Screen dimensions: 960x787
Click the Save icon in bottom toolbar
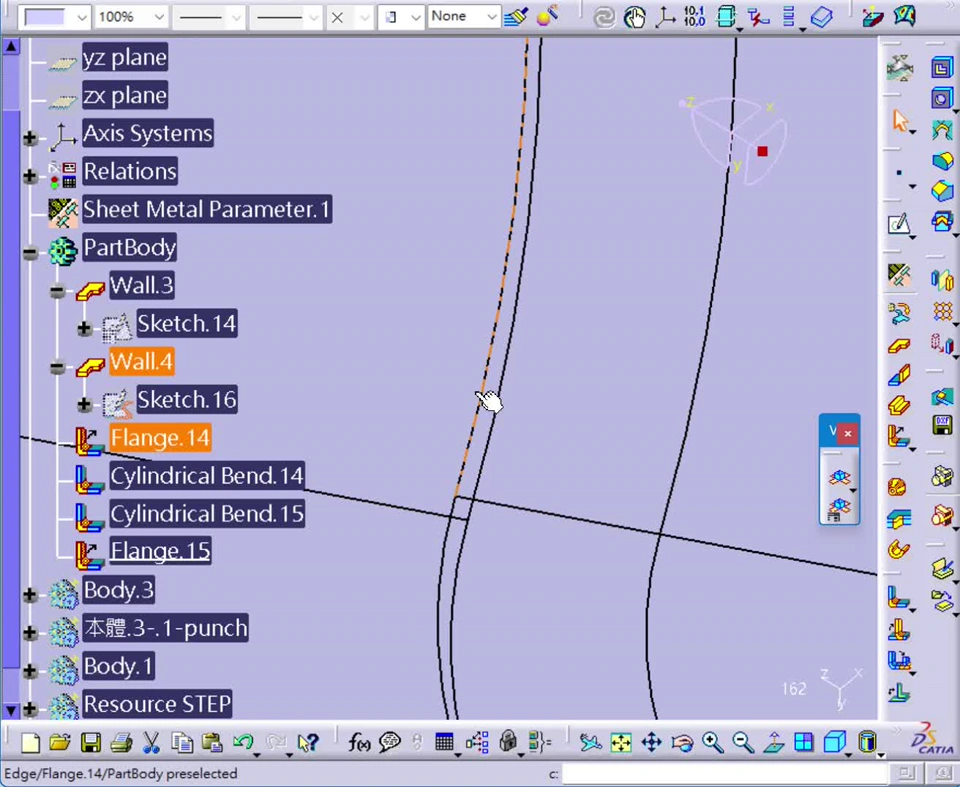click(x=91, y=742)
